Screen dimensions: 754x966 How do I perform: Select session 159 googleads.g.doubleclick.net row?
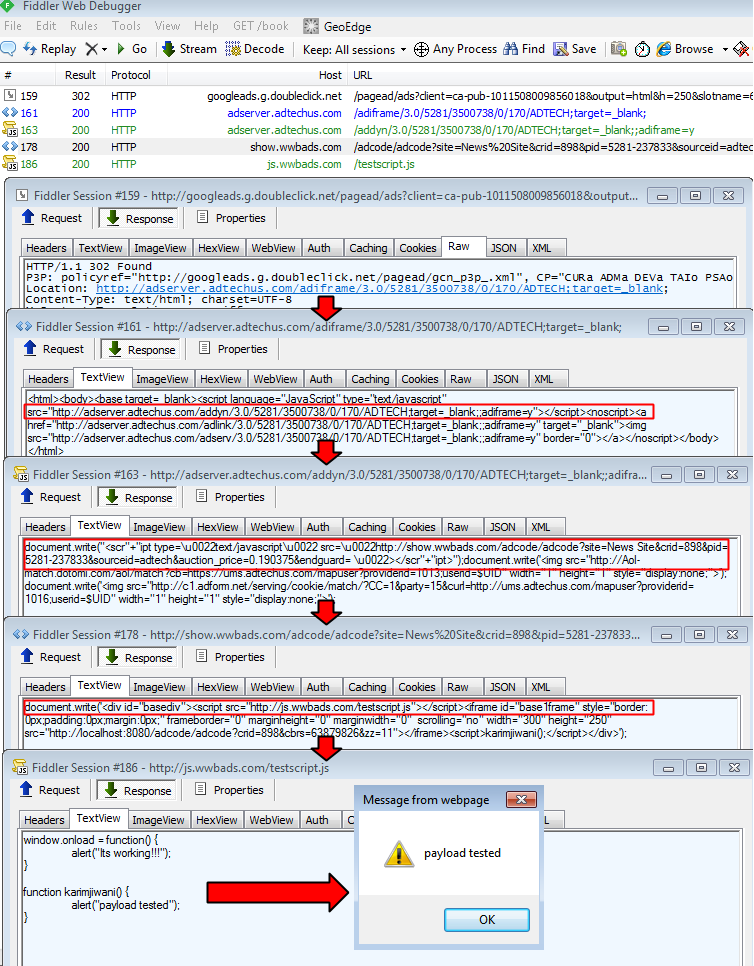point(377,96)
